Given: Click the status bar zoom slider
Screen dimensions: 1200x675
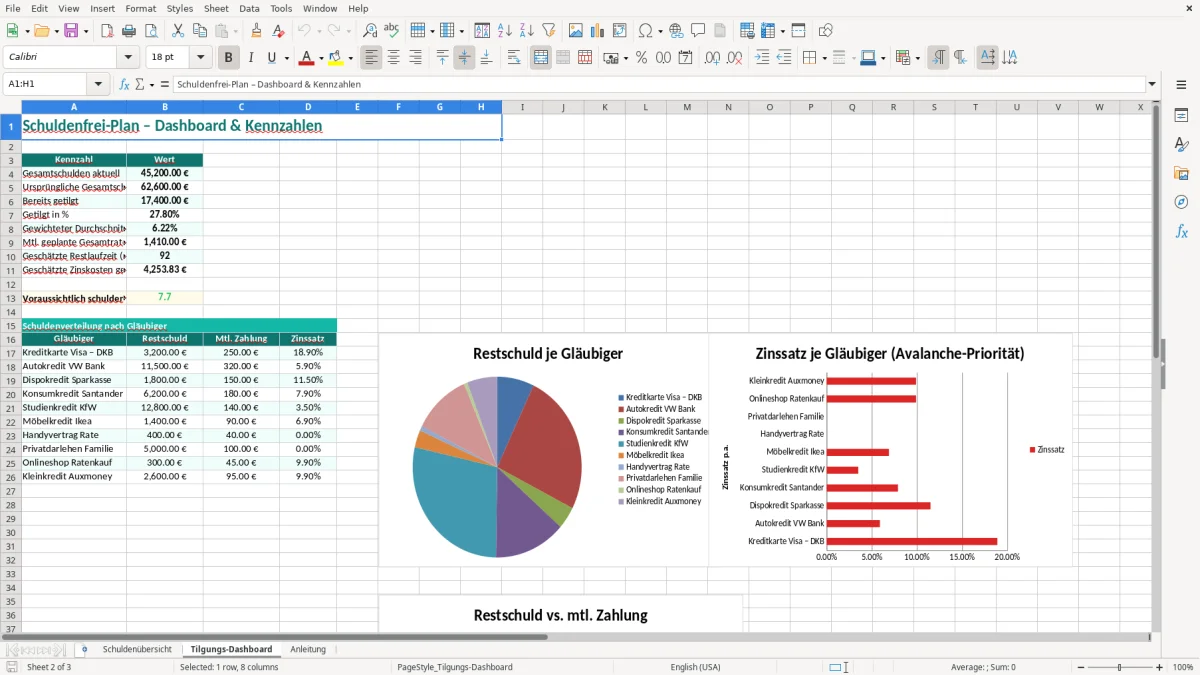Looking at the screenshot, I should 1119,667.
